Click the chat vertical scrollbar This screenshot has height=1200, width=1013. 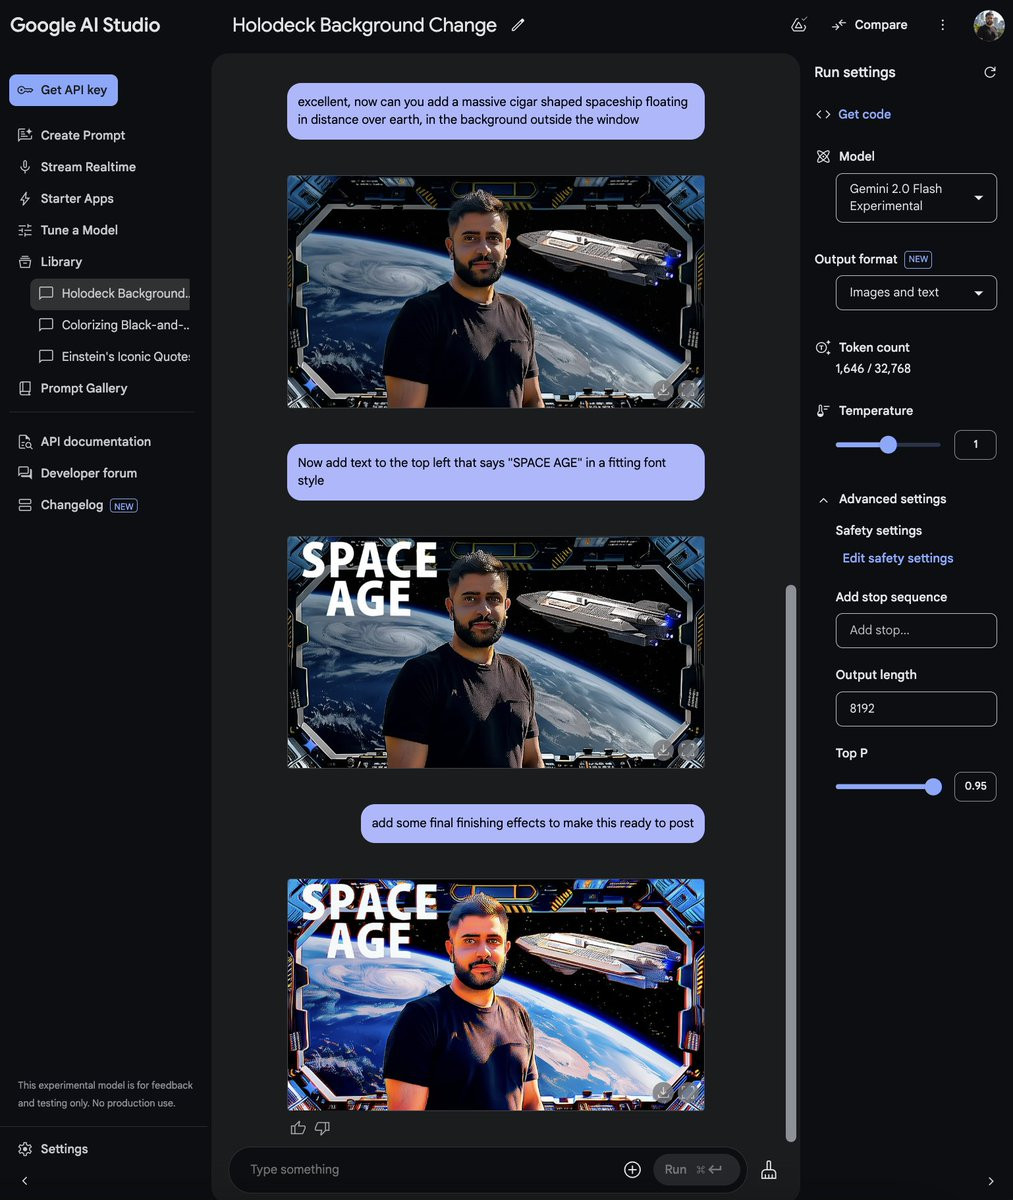pos(791,863)
